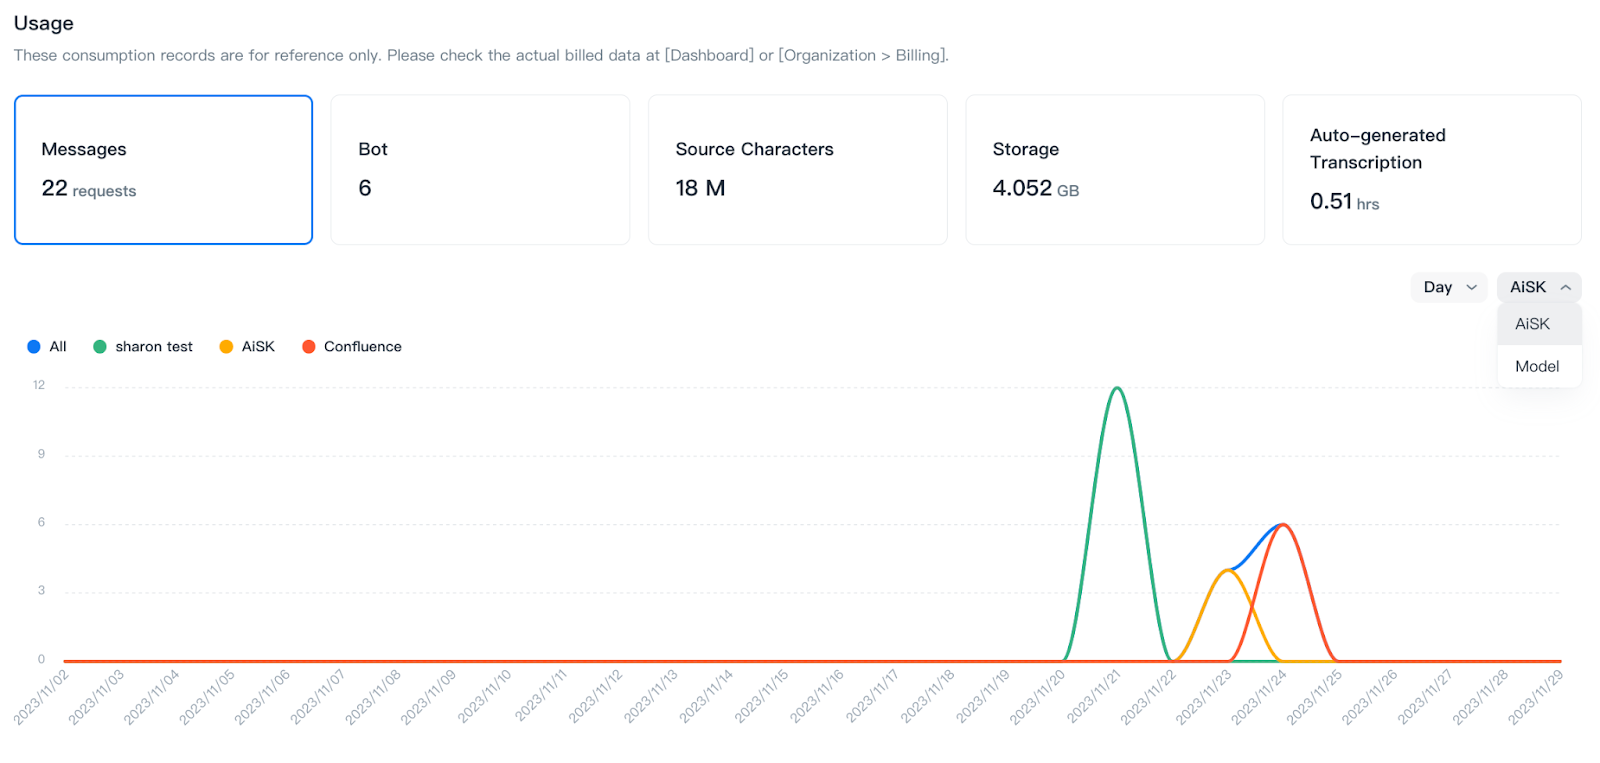Open the Storage usage card
The height and width of the screenshot is (763, 1600).
(x=1114, y=170)
